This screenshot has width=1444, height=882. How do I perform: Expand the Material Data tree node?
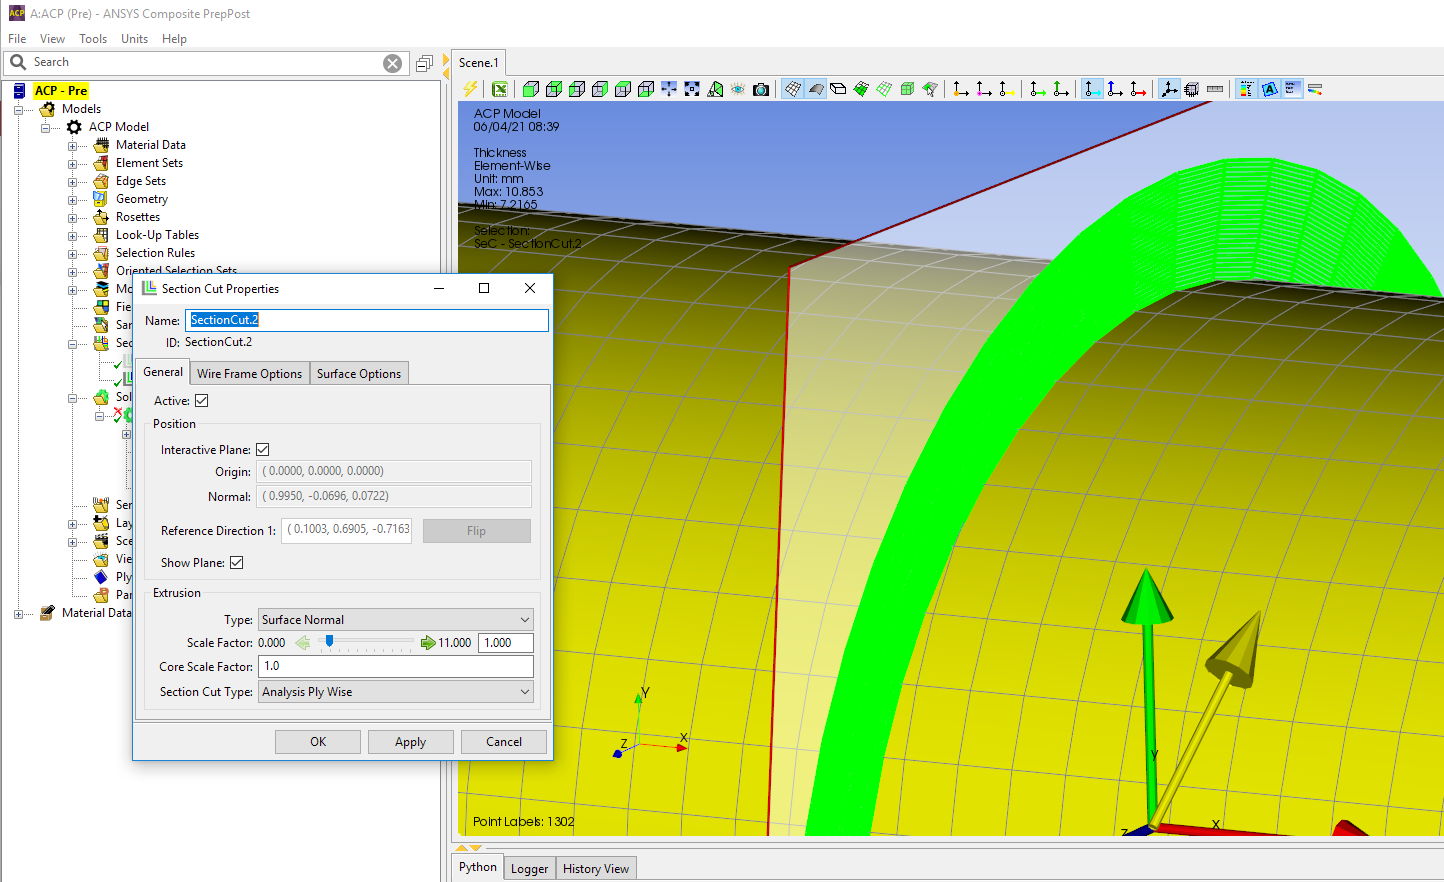click(x=72, y=145)
